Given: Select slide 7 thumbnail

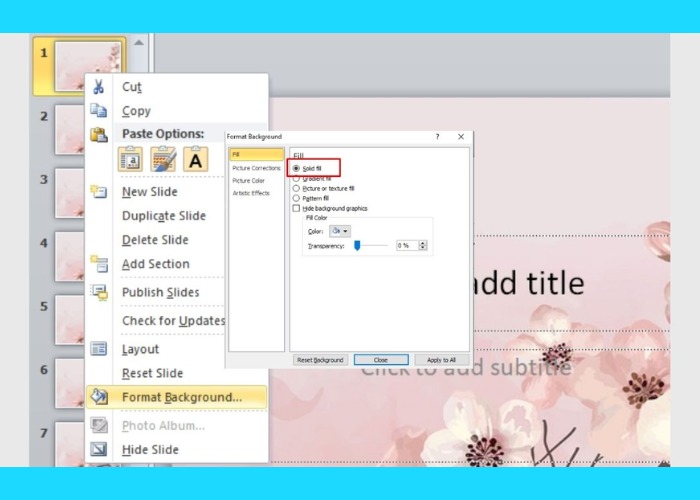Looking at the screenshot, I should pyautogui.click(x=70, y=445).
